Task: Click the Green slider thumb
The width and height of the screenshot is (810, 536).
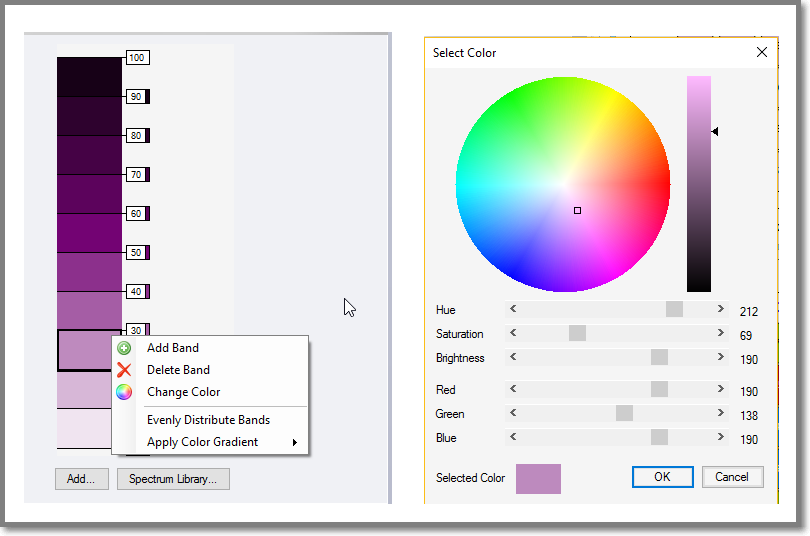Action: click(x=624, y=414)
